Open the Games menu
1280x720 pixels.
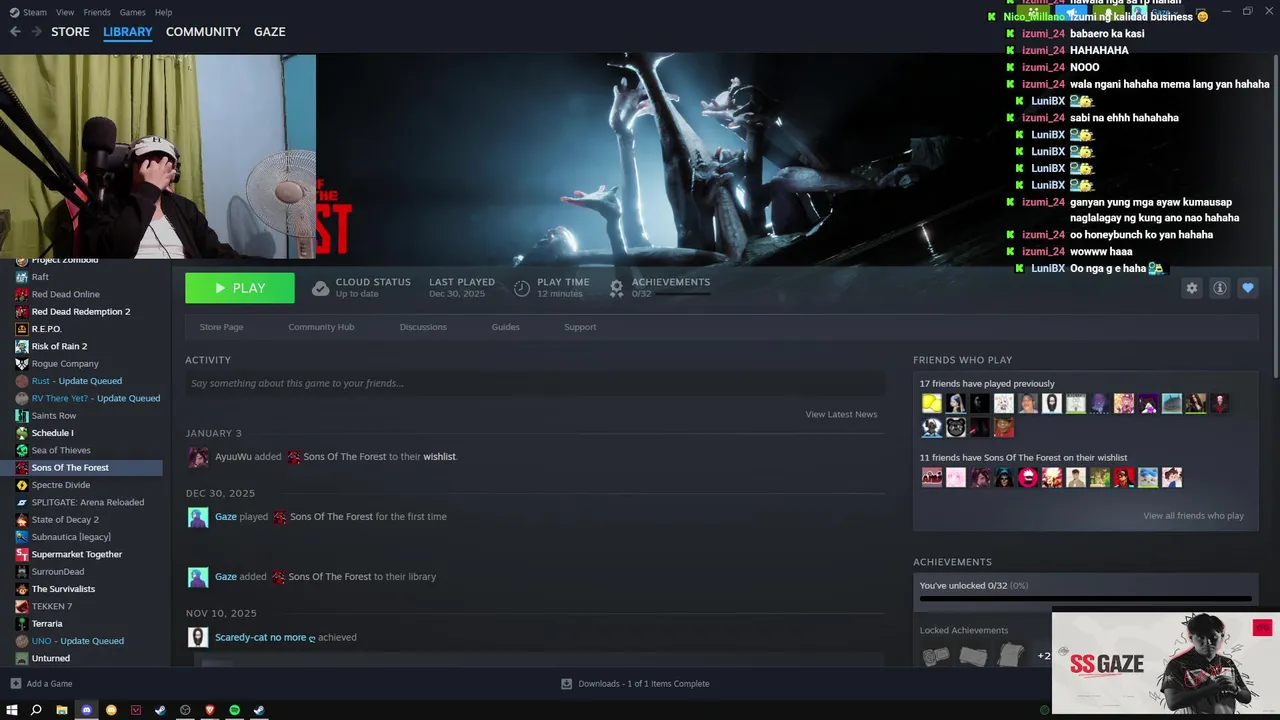(x=132, y=12)
